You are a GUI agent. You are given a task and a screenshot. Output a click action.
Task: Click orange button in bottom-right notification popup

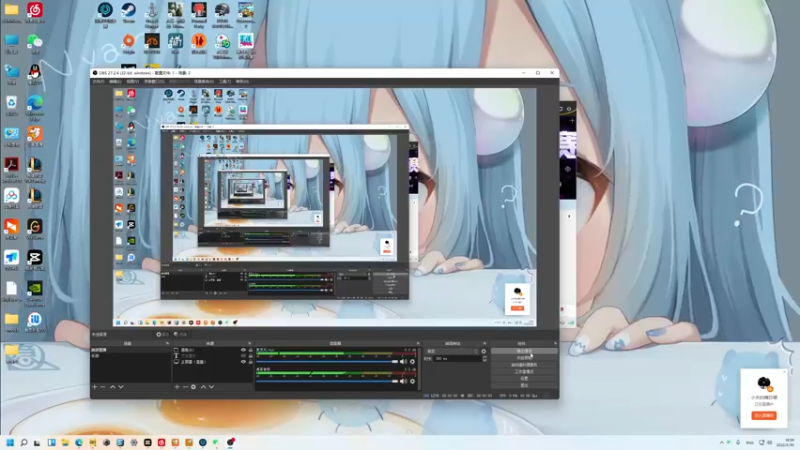[764, 415]
